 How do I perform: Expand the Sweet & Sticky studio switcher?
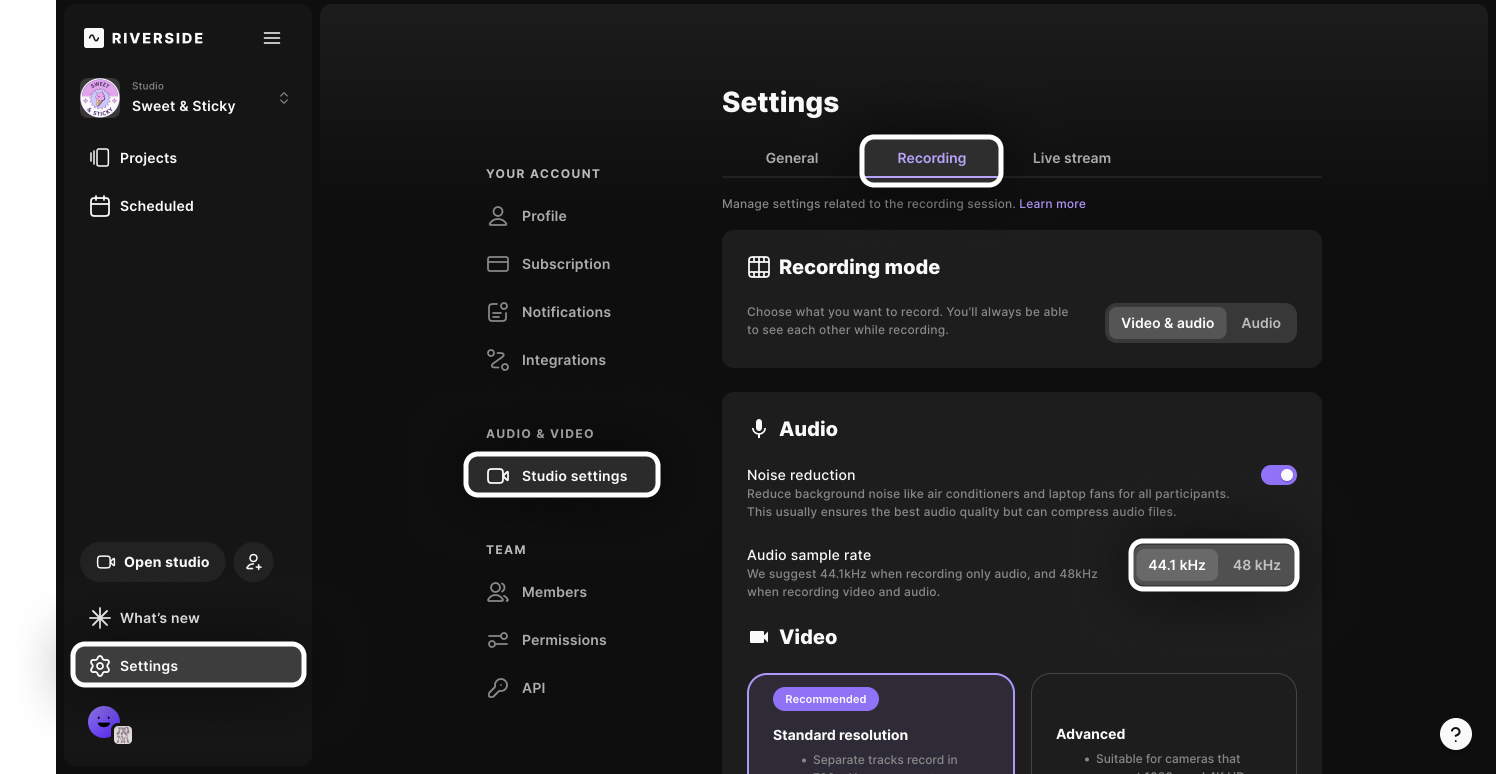(284, 98)
